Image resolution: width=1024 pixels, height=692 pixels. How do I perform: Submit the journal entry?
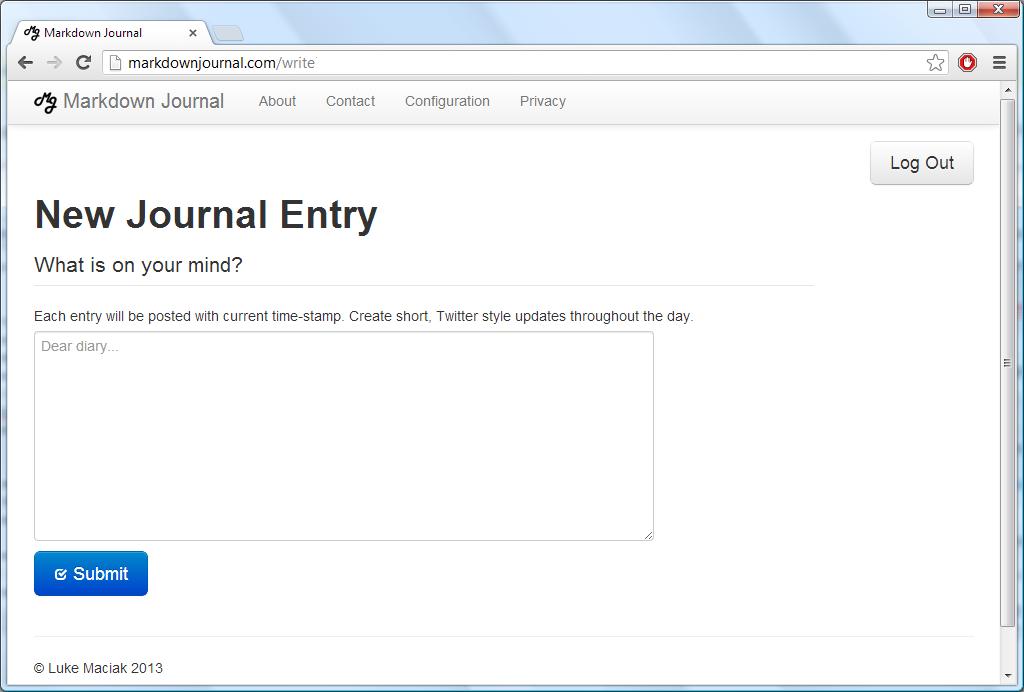tap(91, 574)
